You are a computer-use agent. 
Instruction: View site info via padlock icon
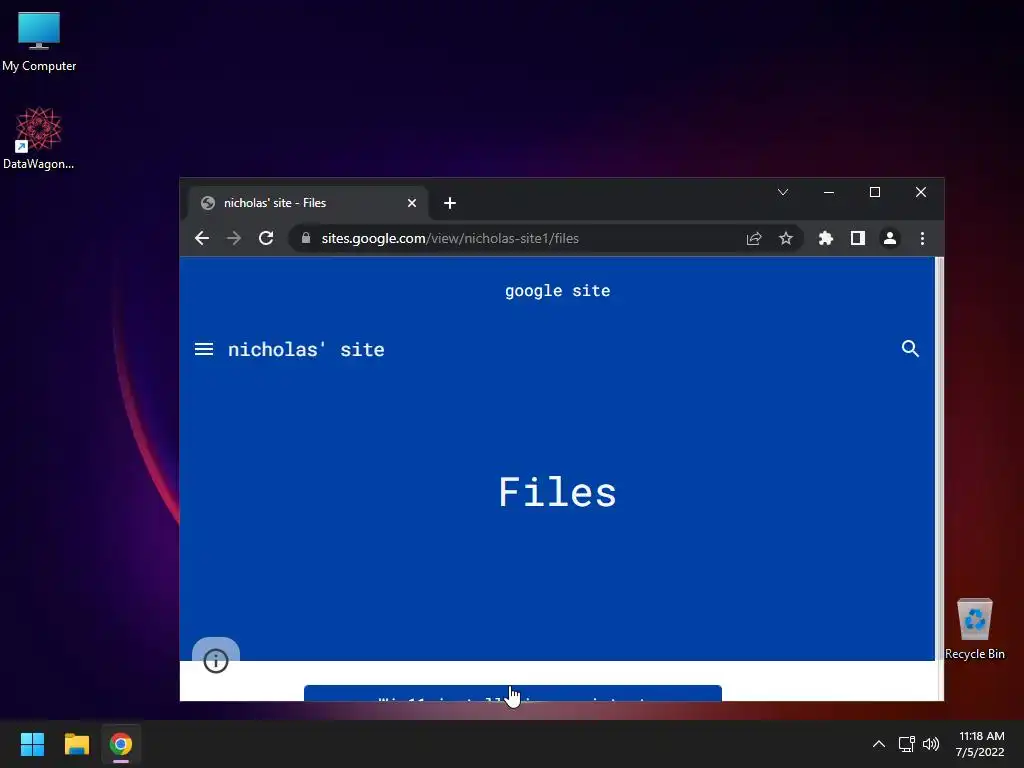pyautogui.click(x=306, y=238)
